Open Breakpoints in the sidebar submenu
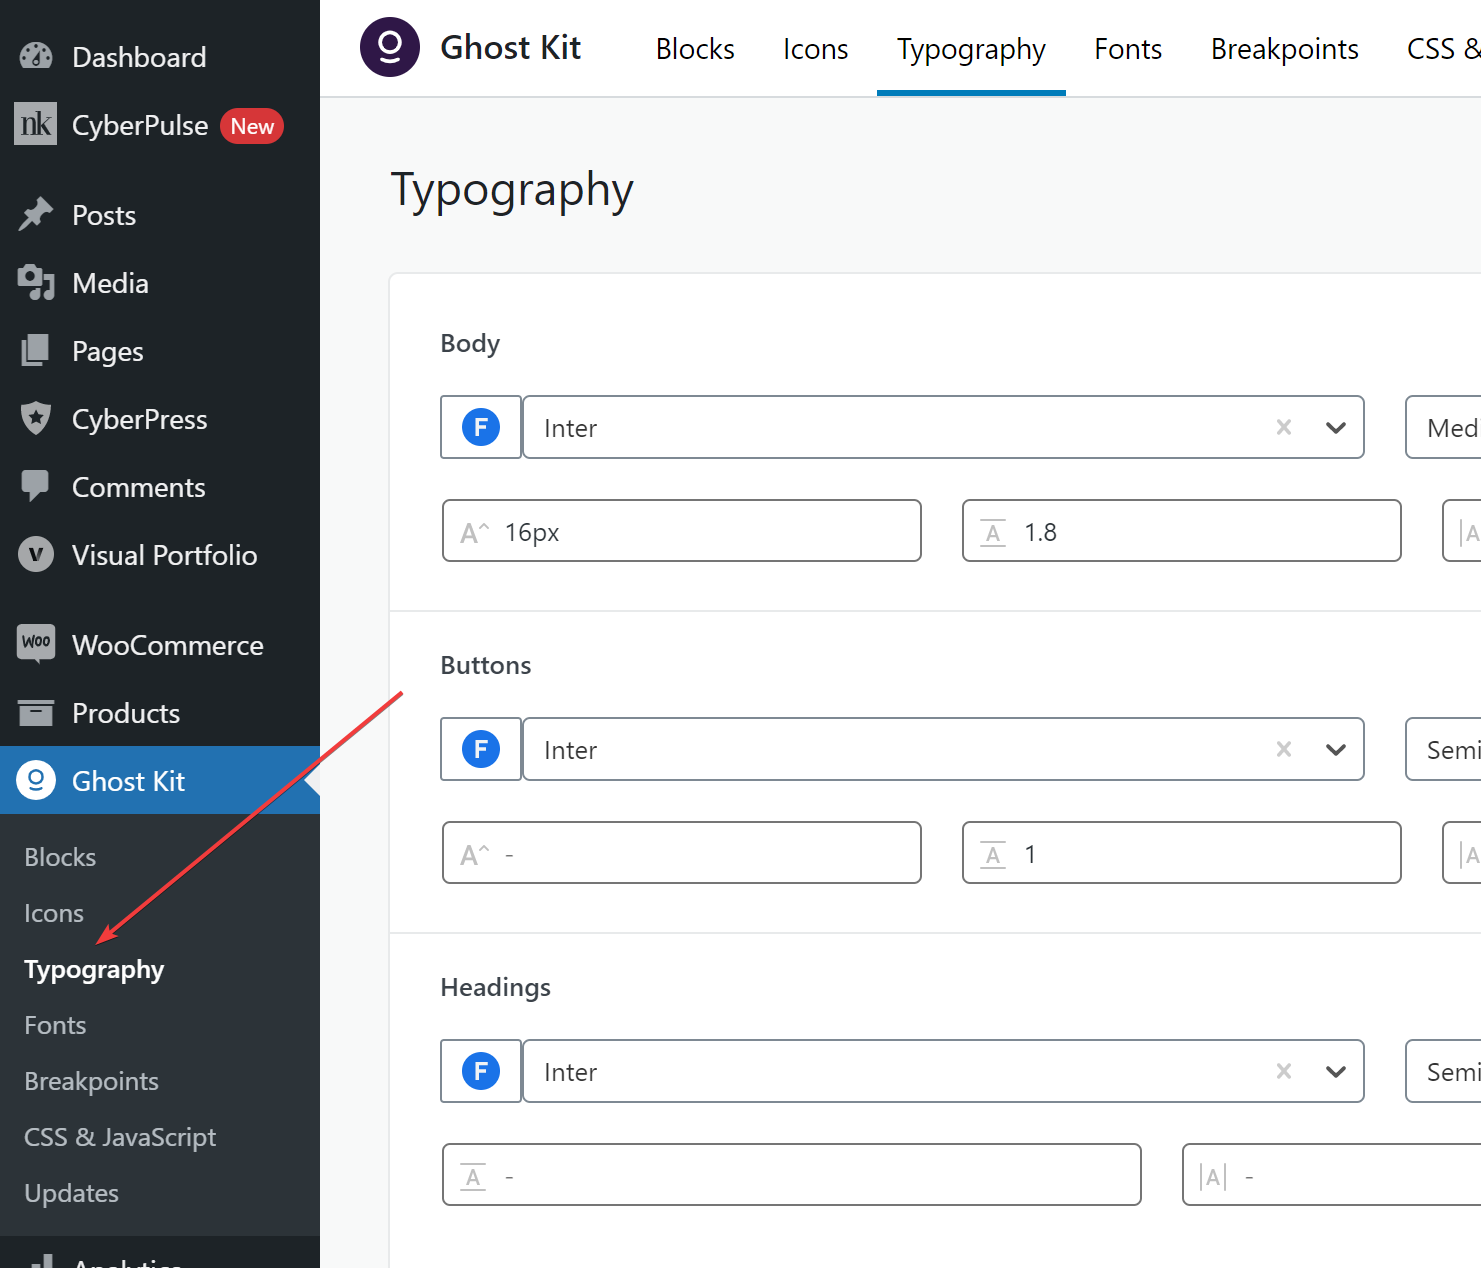 pyautogui.click(x=91, y=1081)
